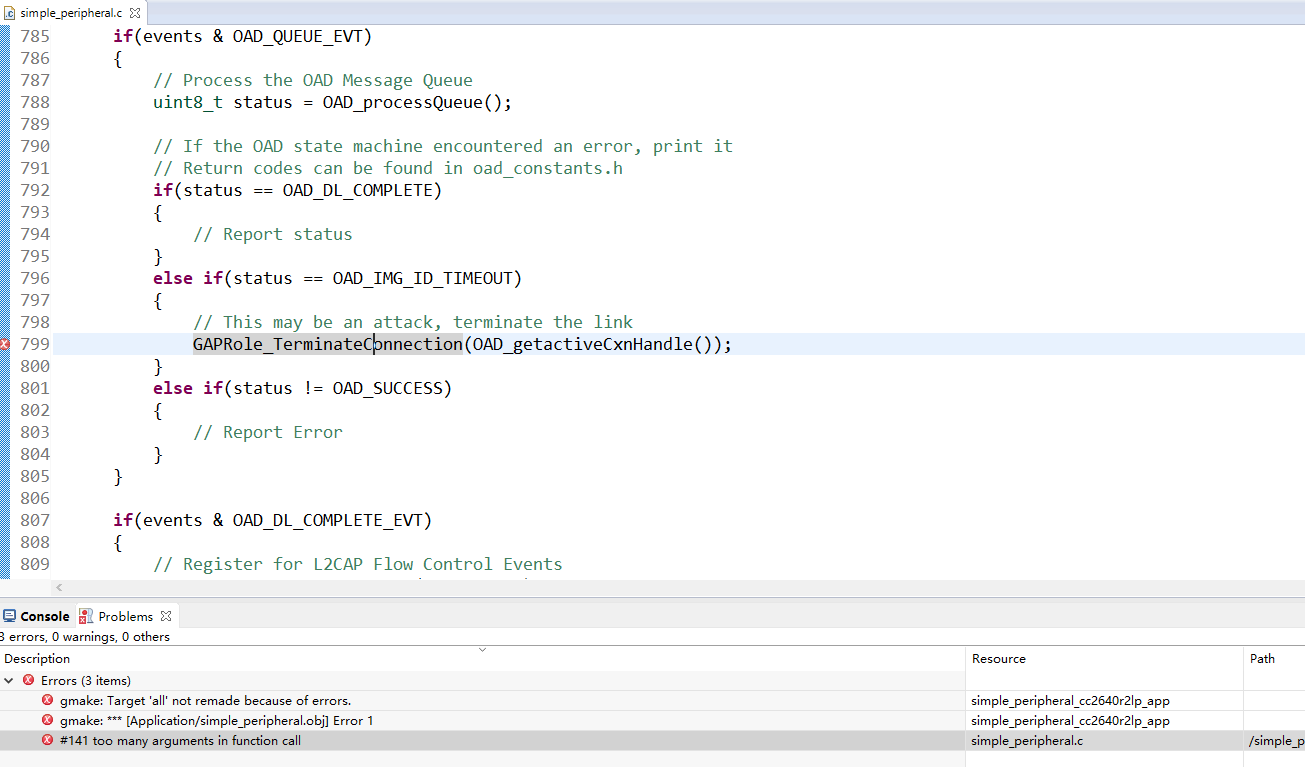The image size is (1305, 767).
Task: Click OAD_QUEUE_EVT on line 785
Action: (x=297, y=36)
